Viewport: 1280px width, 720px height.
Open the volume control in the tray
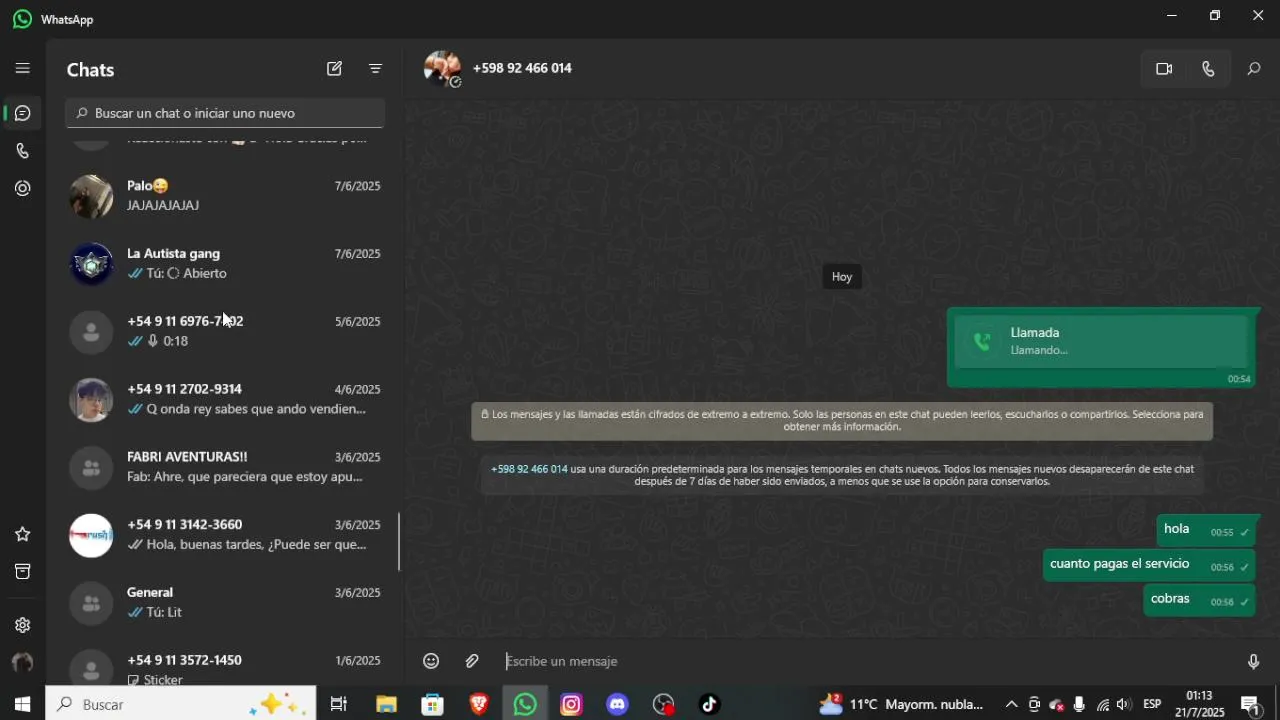pos(1123,704)
